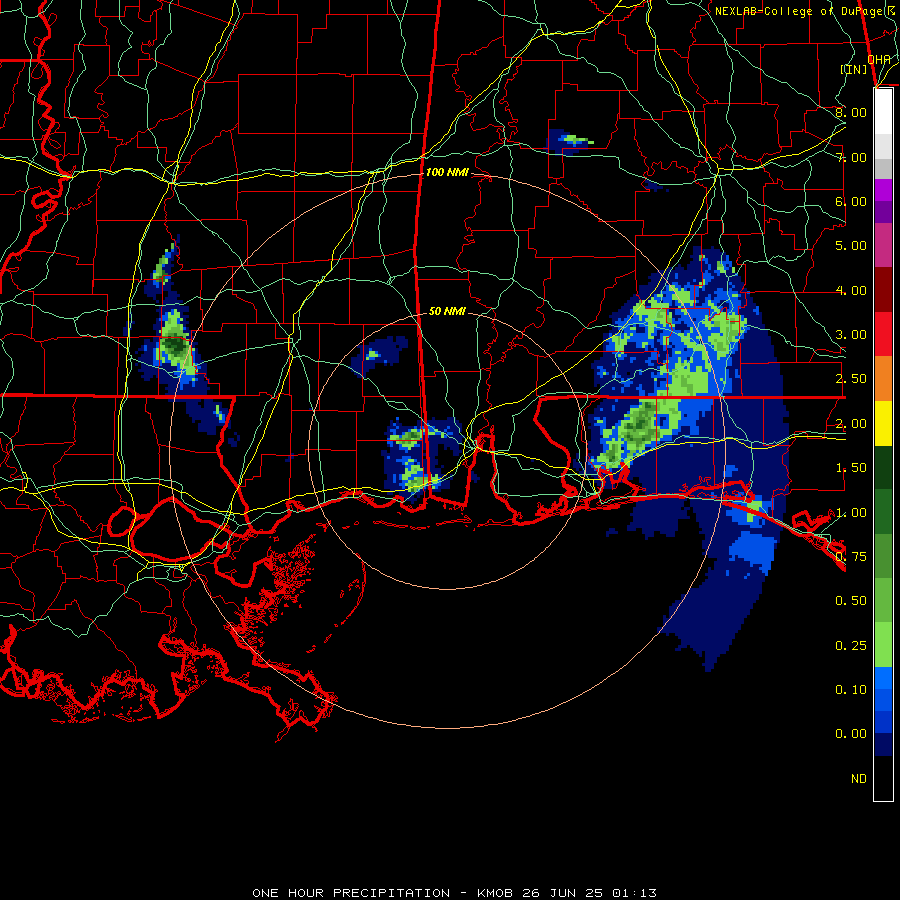Click the [IN] units label
The height and width of the screenshot is (900, 900).
pyautogui.click(x=854, y=69)
